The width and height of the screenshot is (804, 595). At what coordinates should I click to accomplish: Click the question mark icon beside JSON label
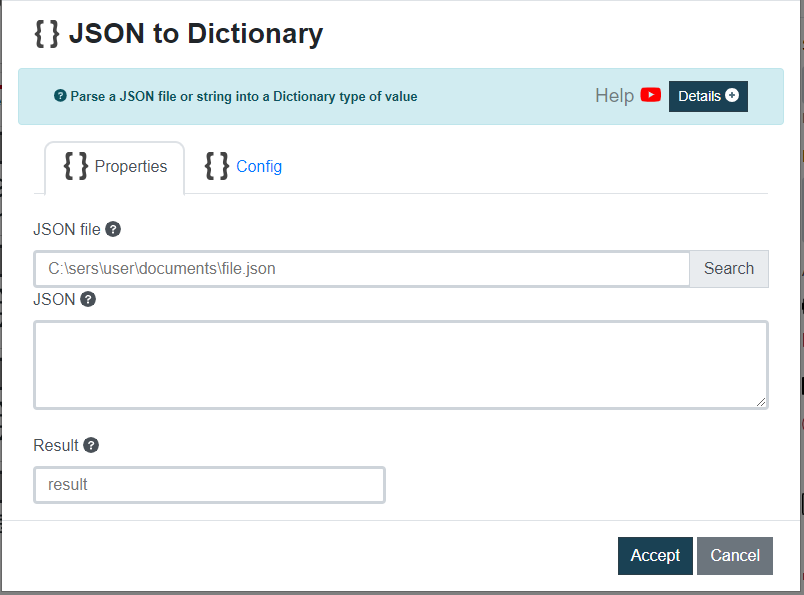[x=88, y=299]
